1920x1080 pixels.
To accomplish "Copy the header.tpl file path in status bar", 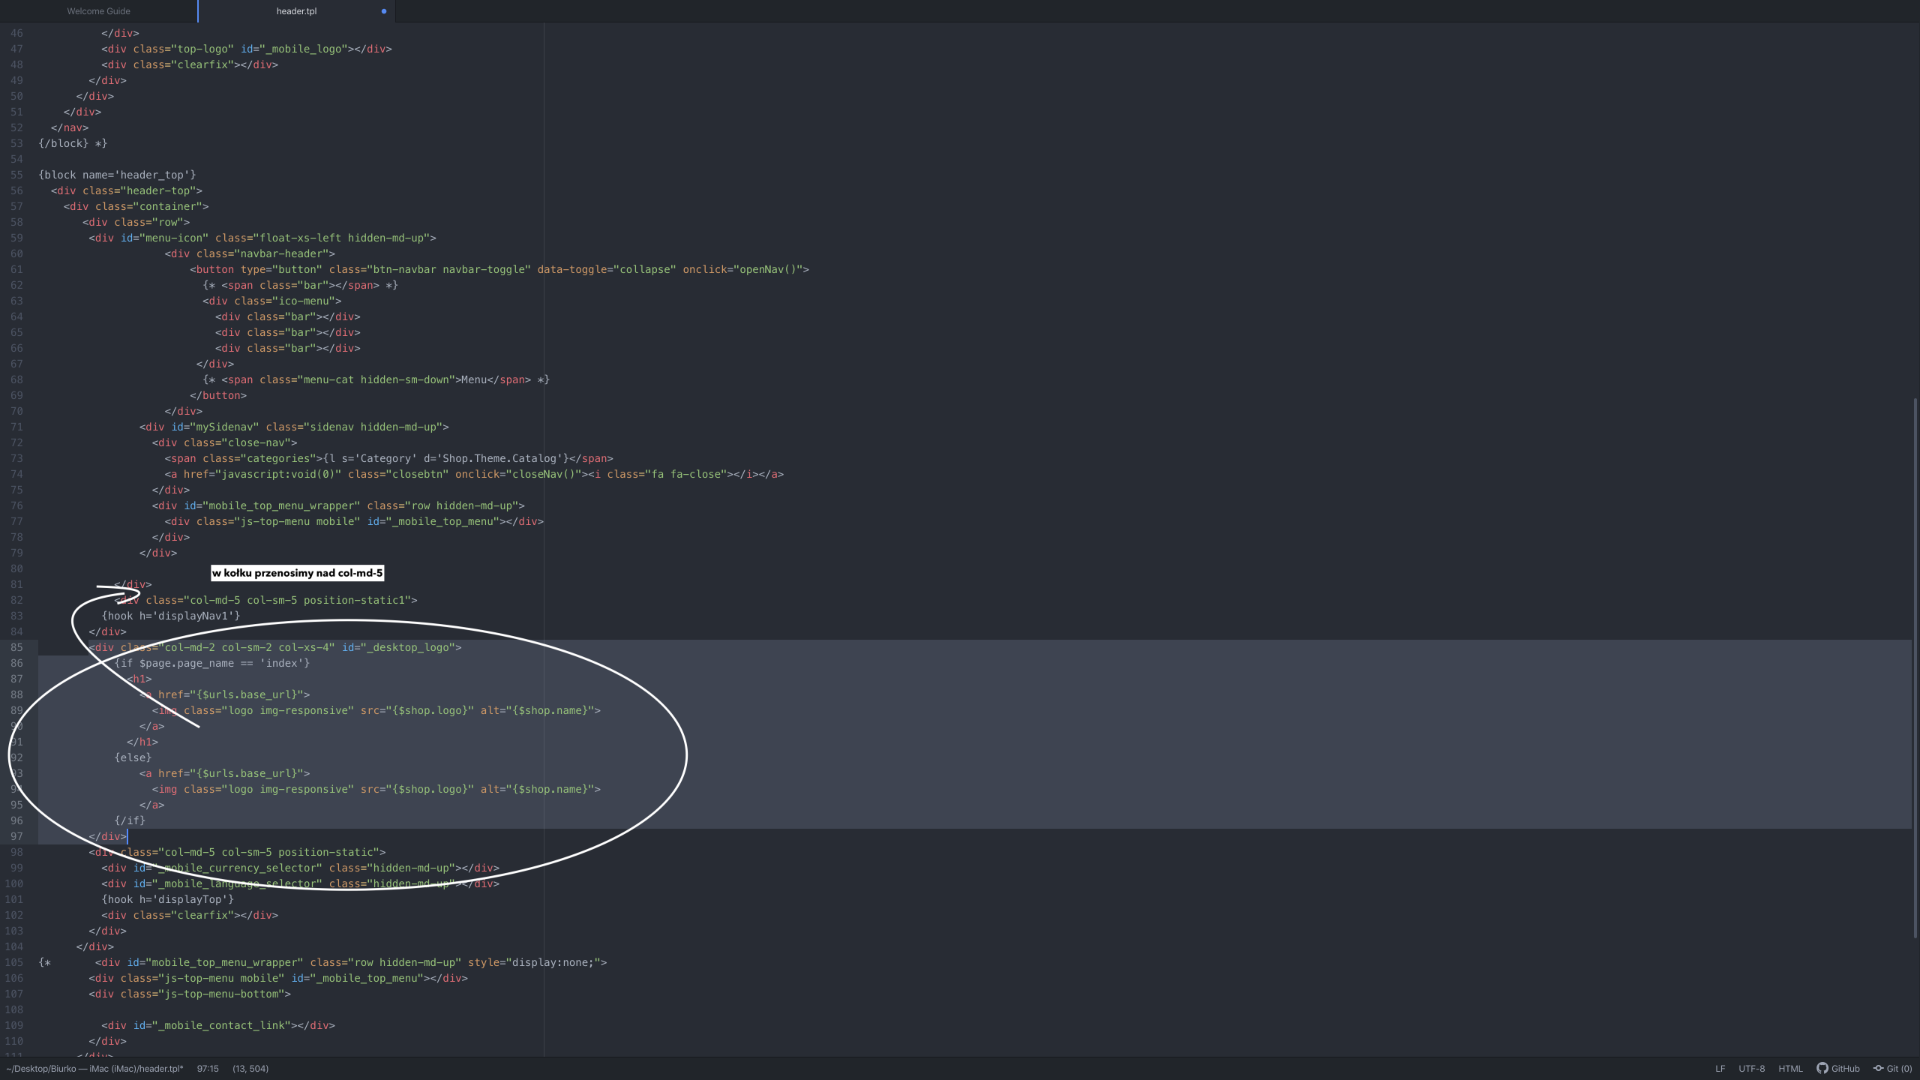I will pyautogui.click(x=94, y=1068).
